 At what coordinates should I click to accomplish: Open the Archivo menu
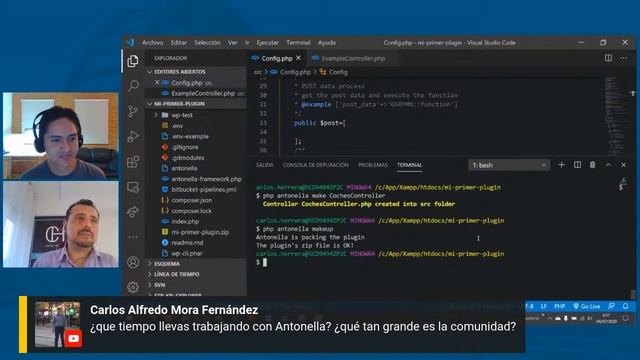point(153,42)
